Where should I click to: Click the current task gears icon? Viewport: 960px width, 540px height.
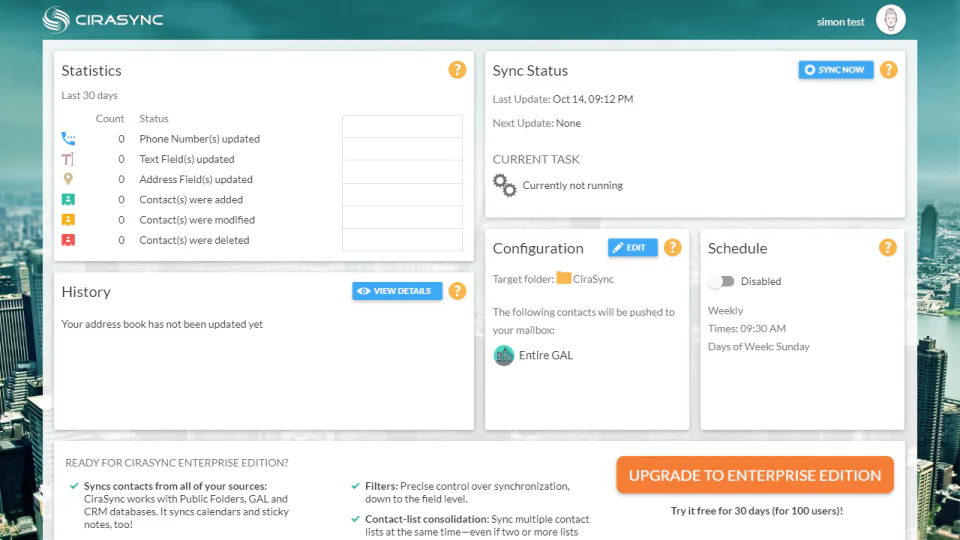[x=504, y=185]
